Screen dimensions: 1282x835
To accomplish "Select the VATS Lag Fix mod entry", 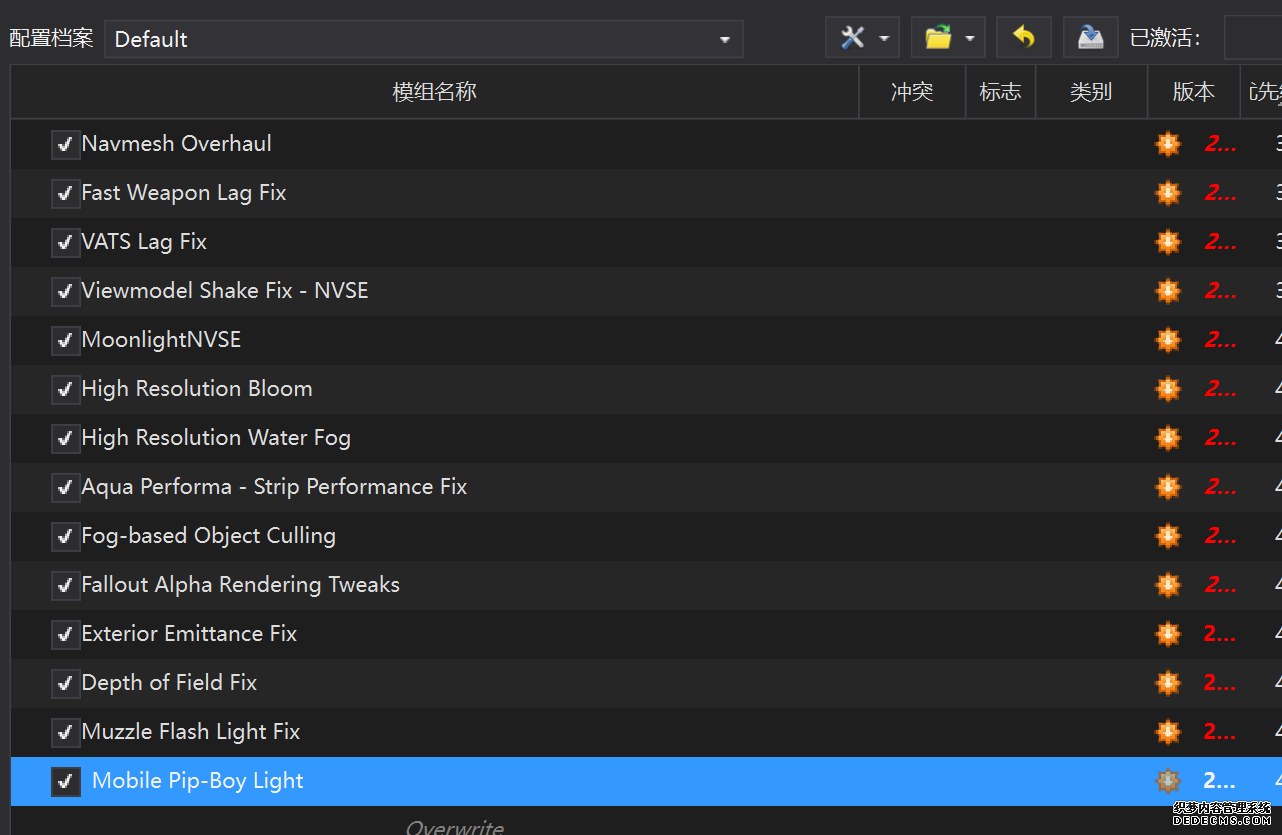I will 144,242.
